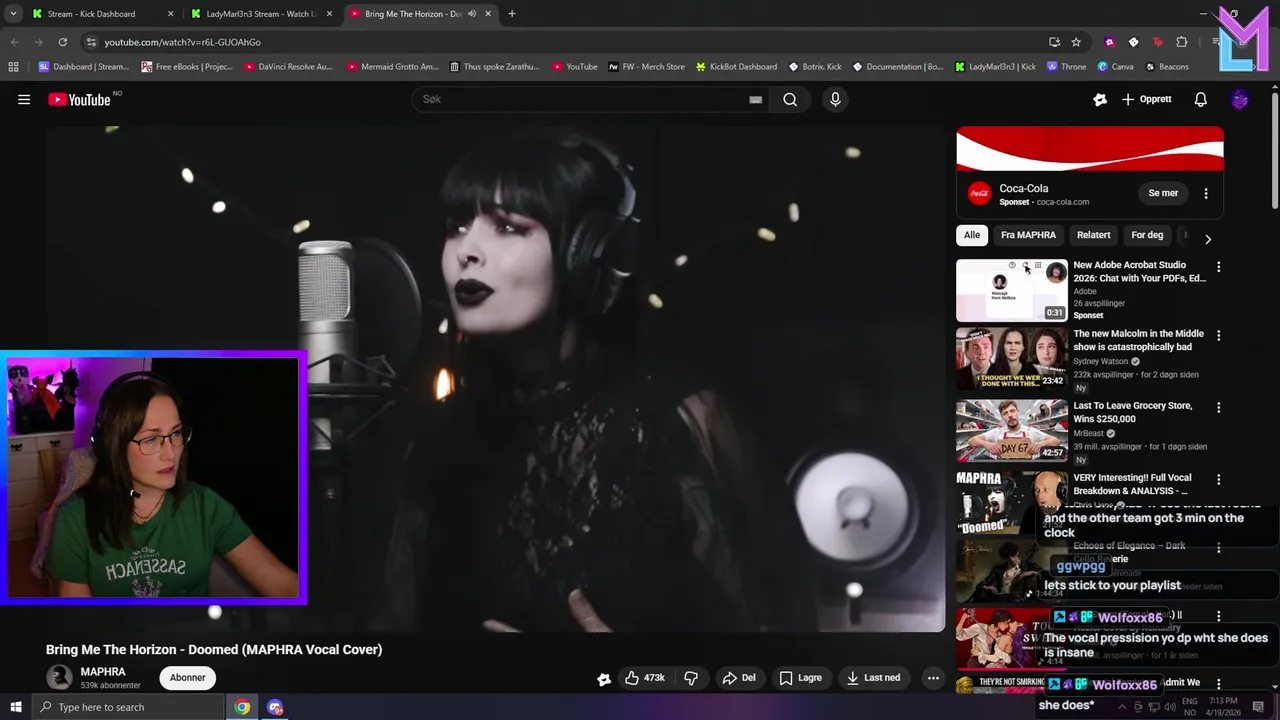Open MAPHRA channel avatar
Viewport: 1280px width, 720px height.
click(60, 677)
